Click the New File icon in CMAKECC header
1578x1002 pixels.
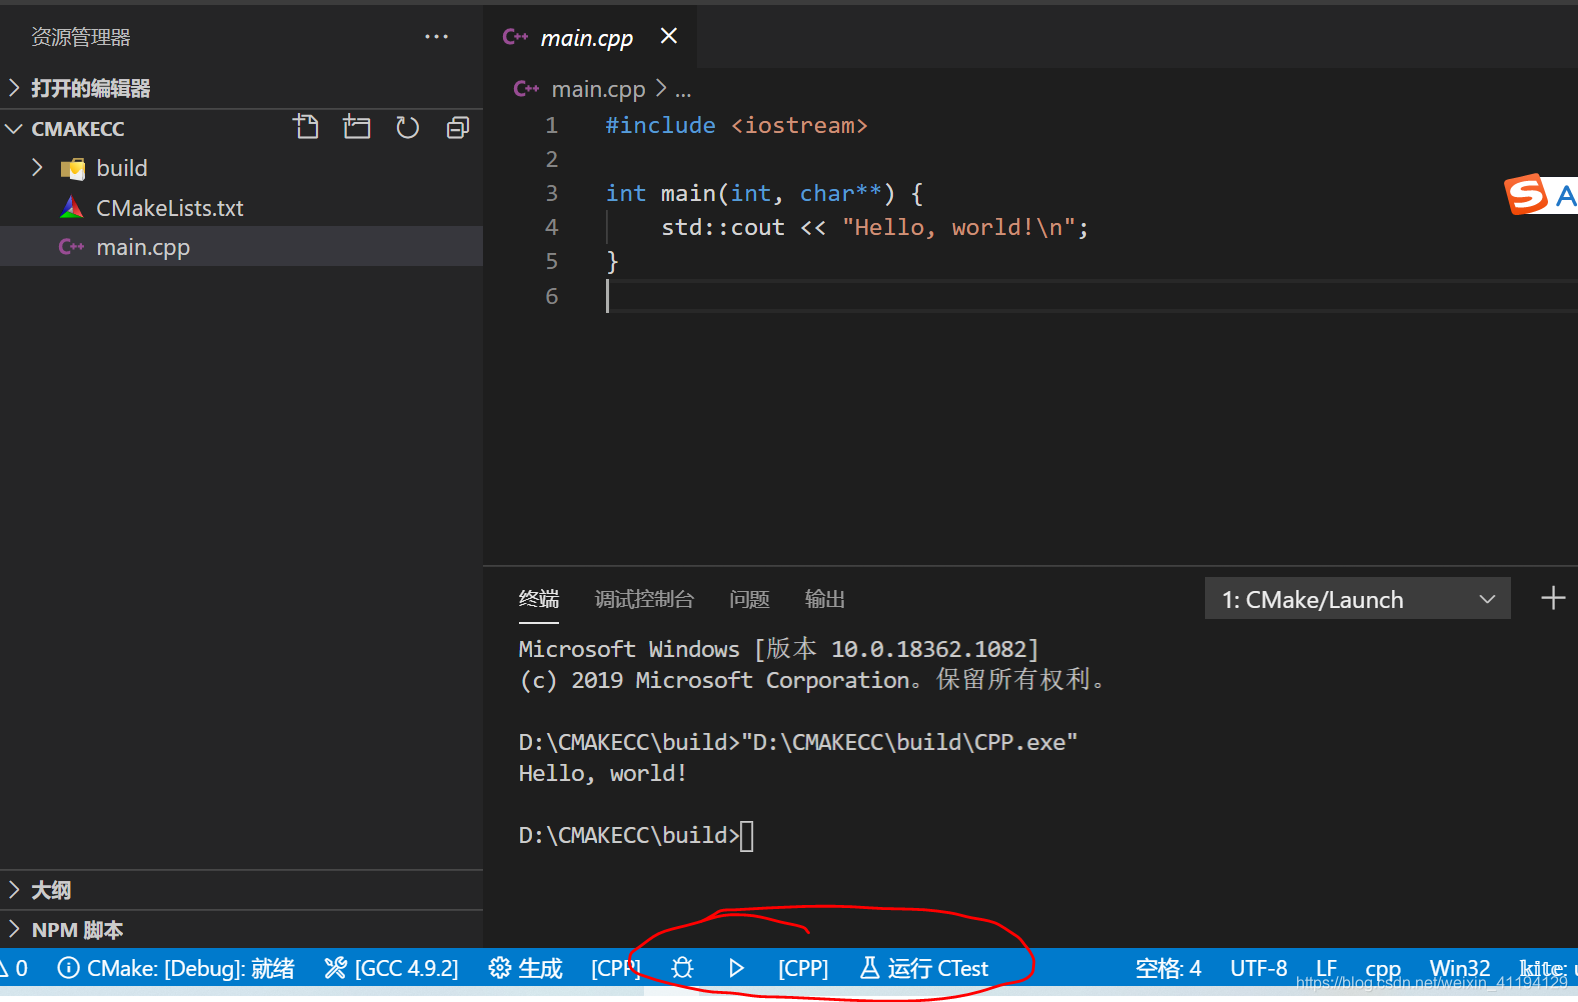point(306,127)
